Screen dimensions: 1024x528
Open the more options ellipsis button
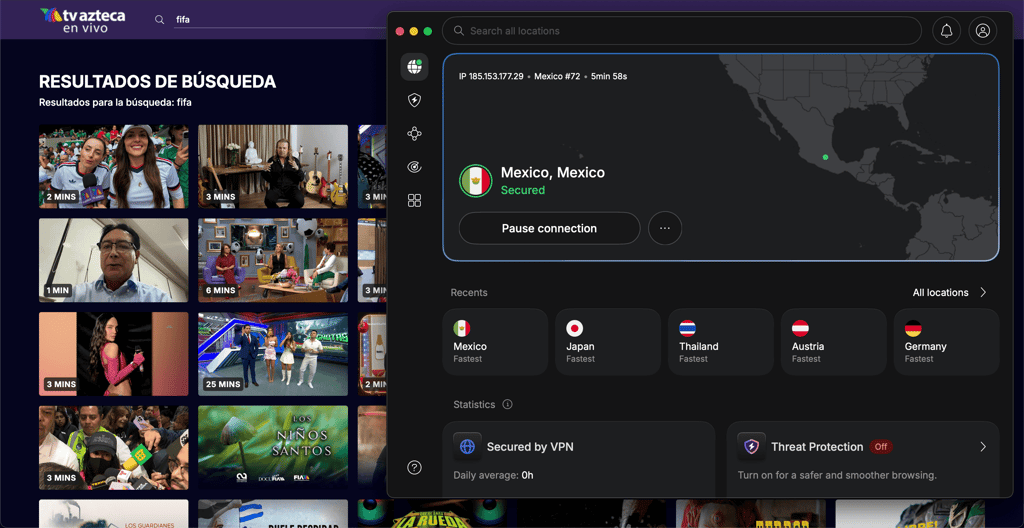(x=665, y=229)
